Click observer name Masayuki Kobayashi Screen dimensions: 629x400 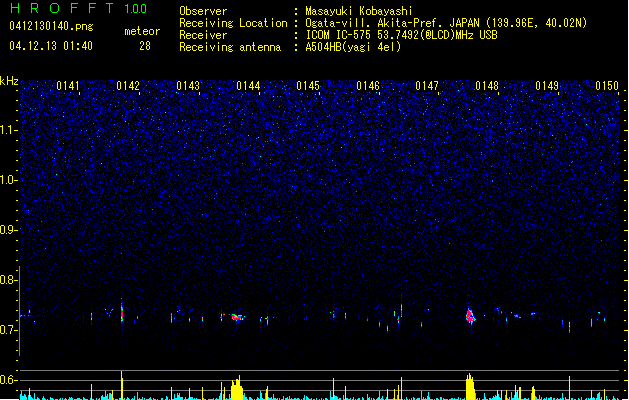(359, 11)
